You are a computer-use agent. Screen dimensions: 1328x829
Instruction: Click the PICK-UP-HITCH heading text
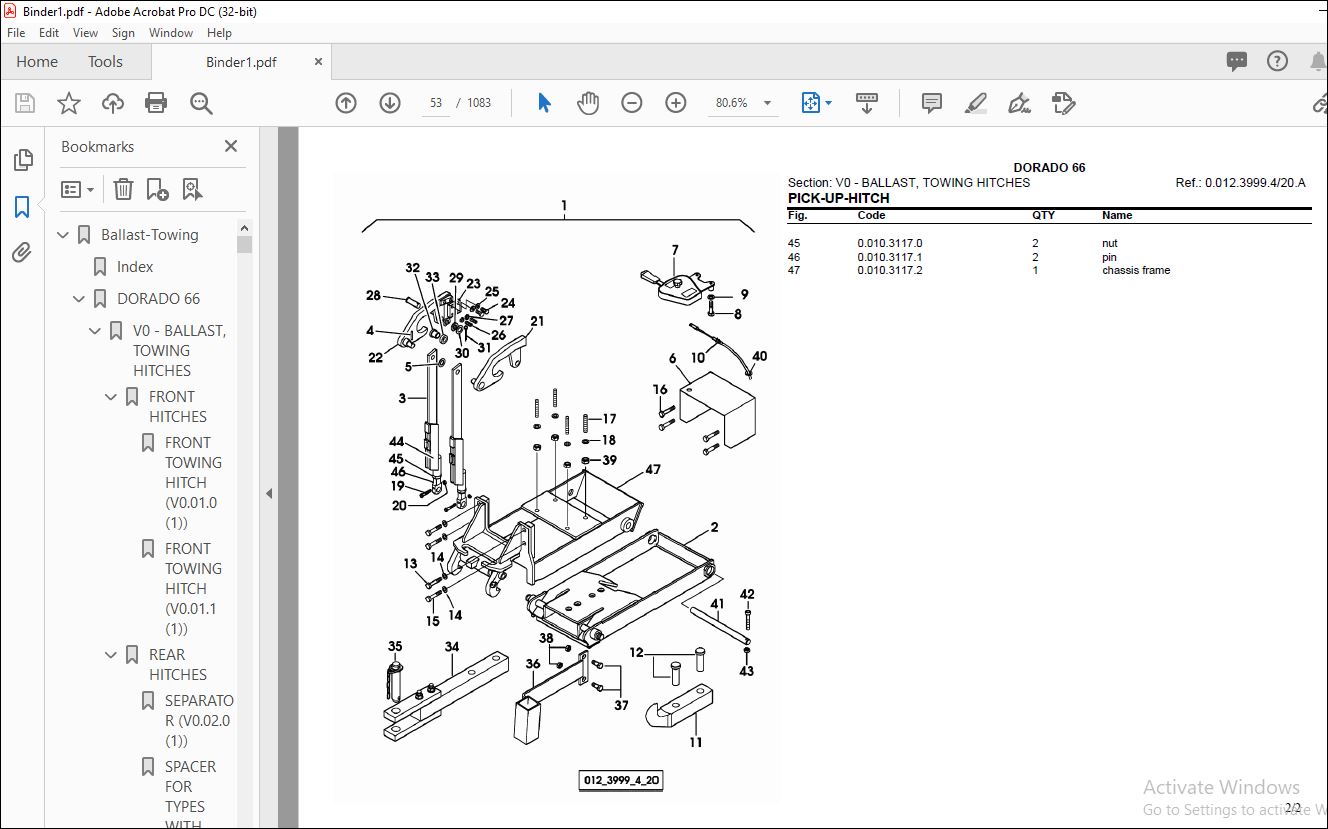pyautogui.click(x=838, y=198)
